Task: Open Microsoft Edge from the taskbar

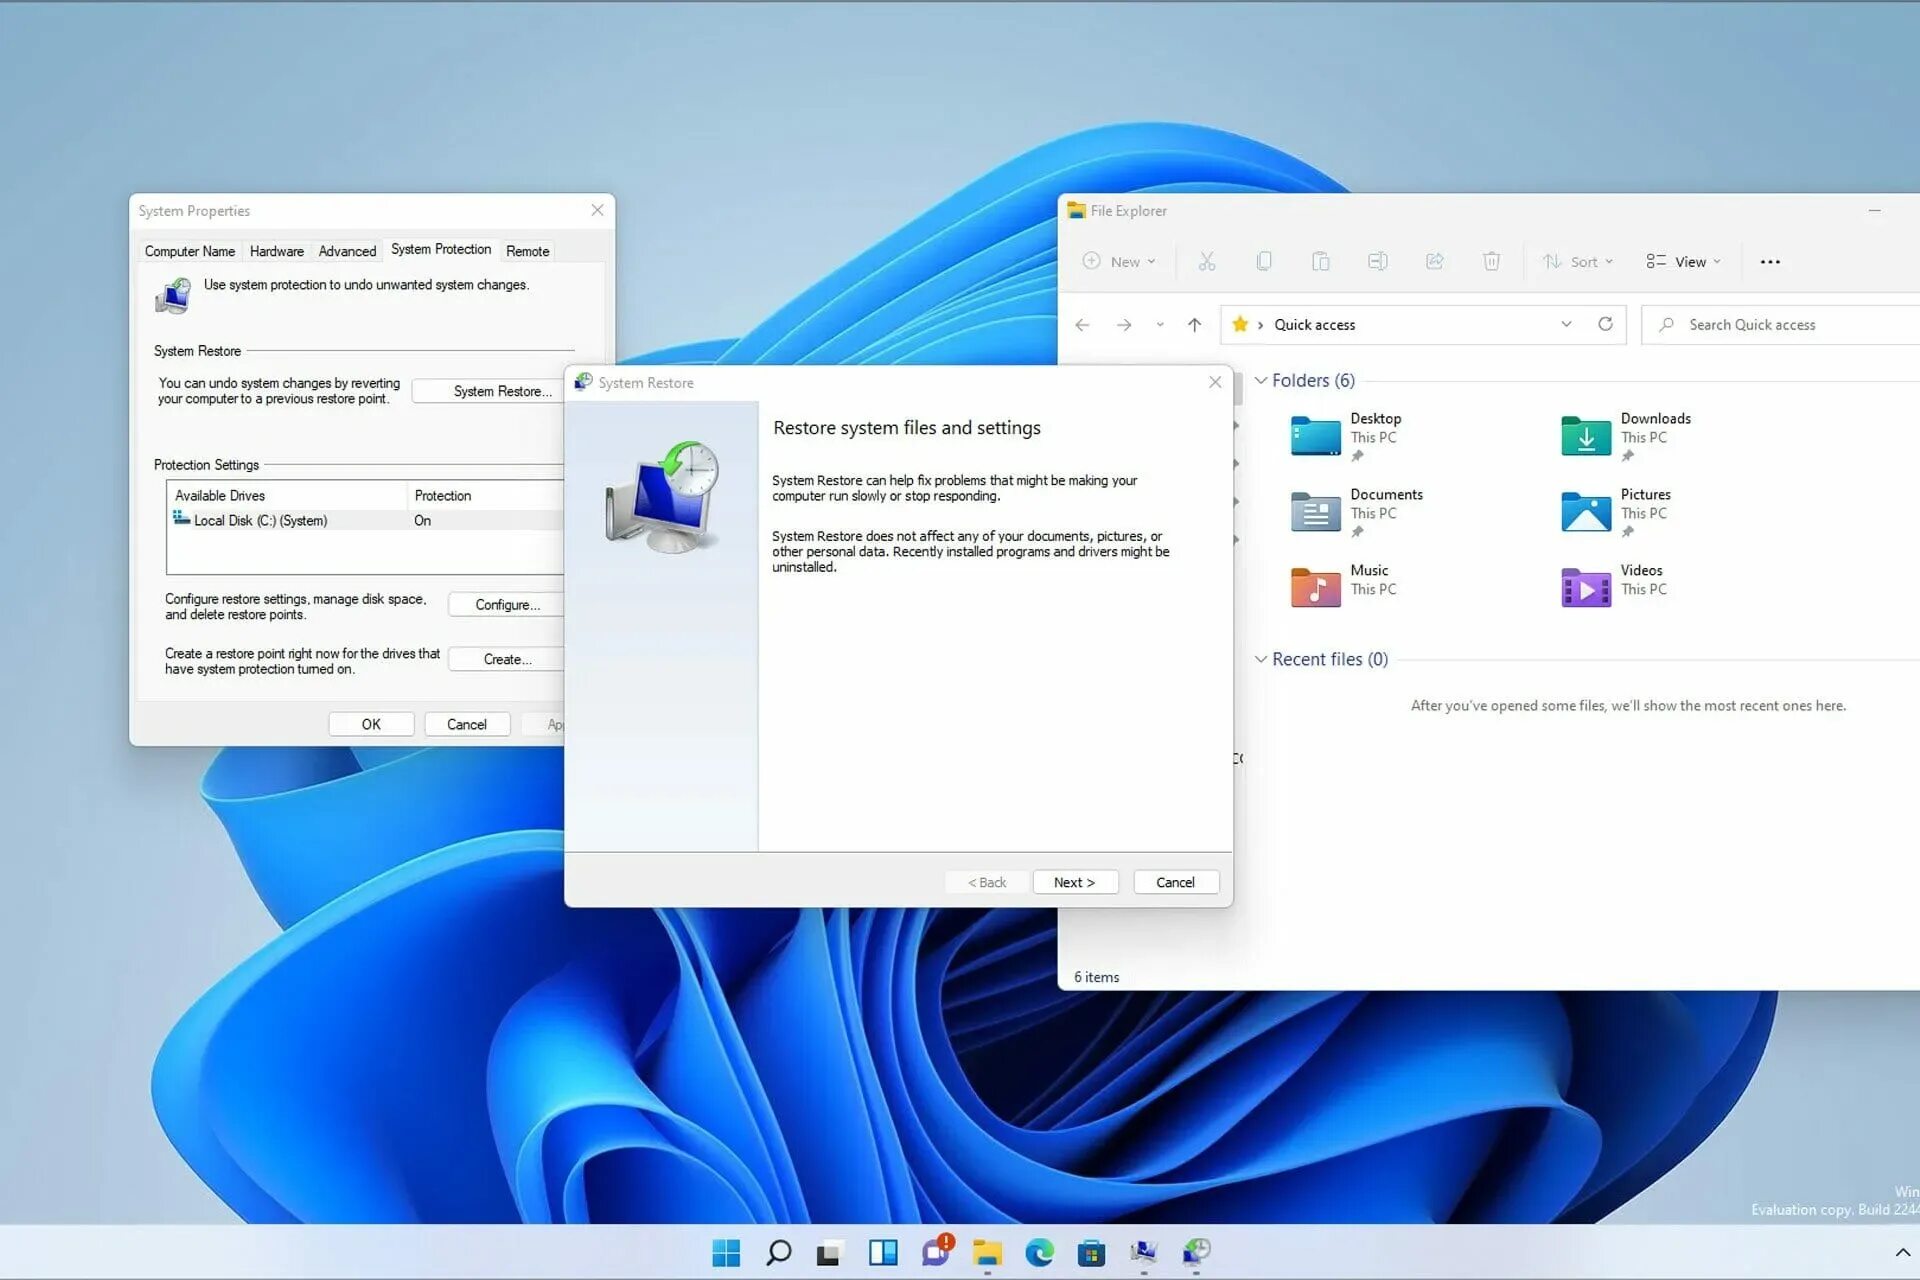Action: (1039, 1252)
